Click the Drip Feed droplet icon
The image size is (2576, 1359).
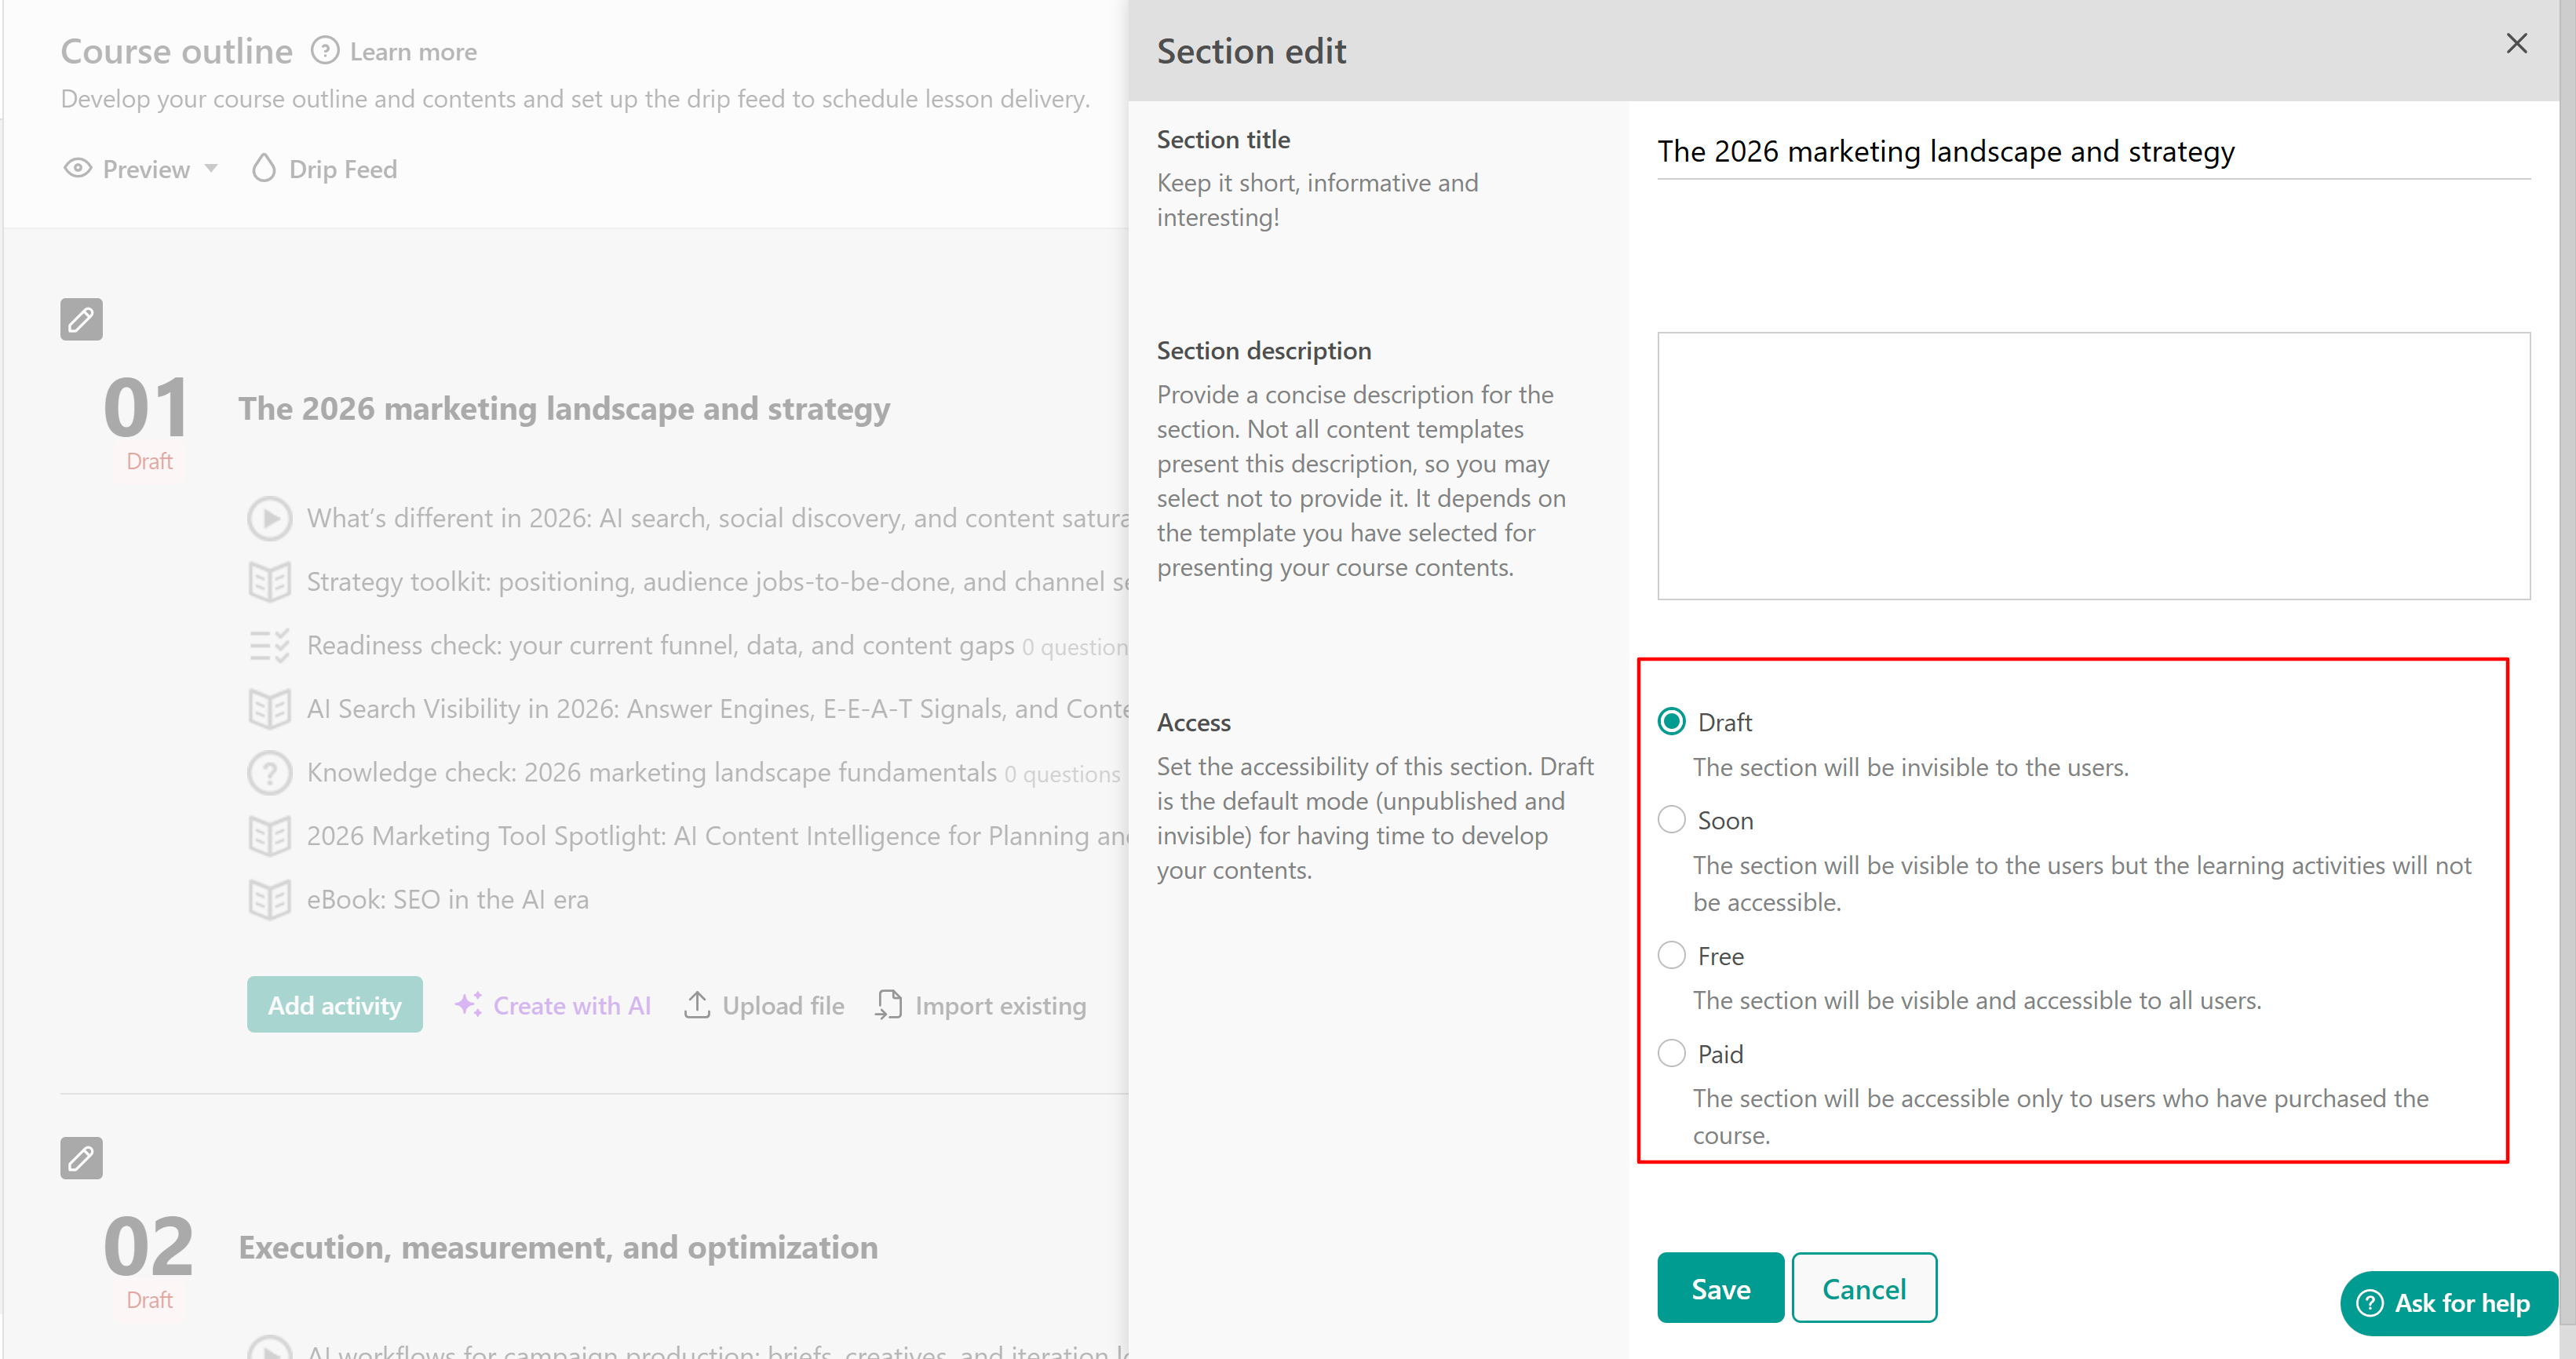click(x=263, y=168)
